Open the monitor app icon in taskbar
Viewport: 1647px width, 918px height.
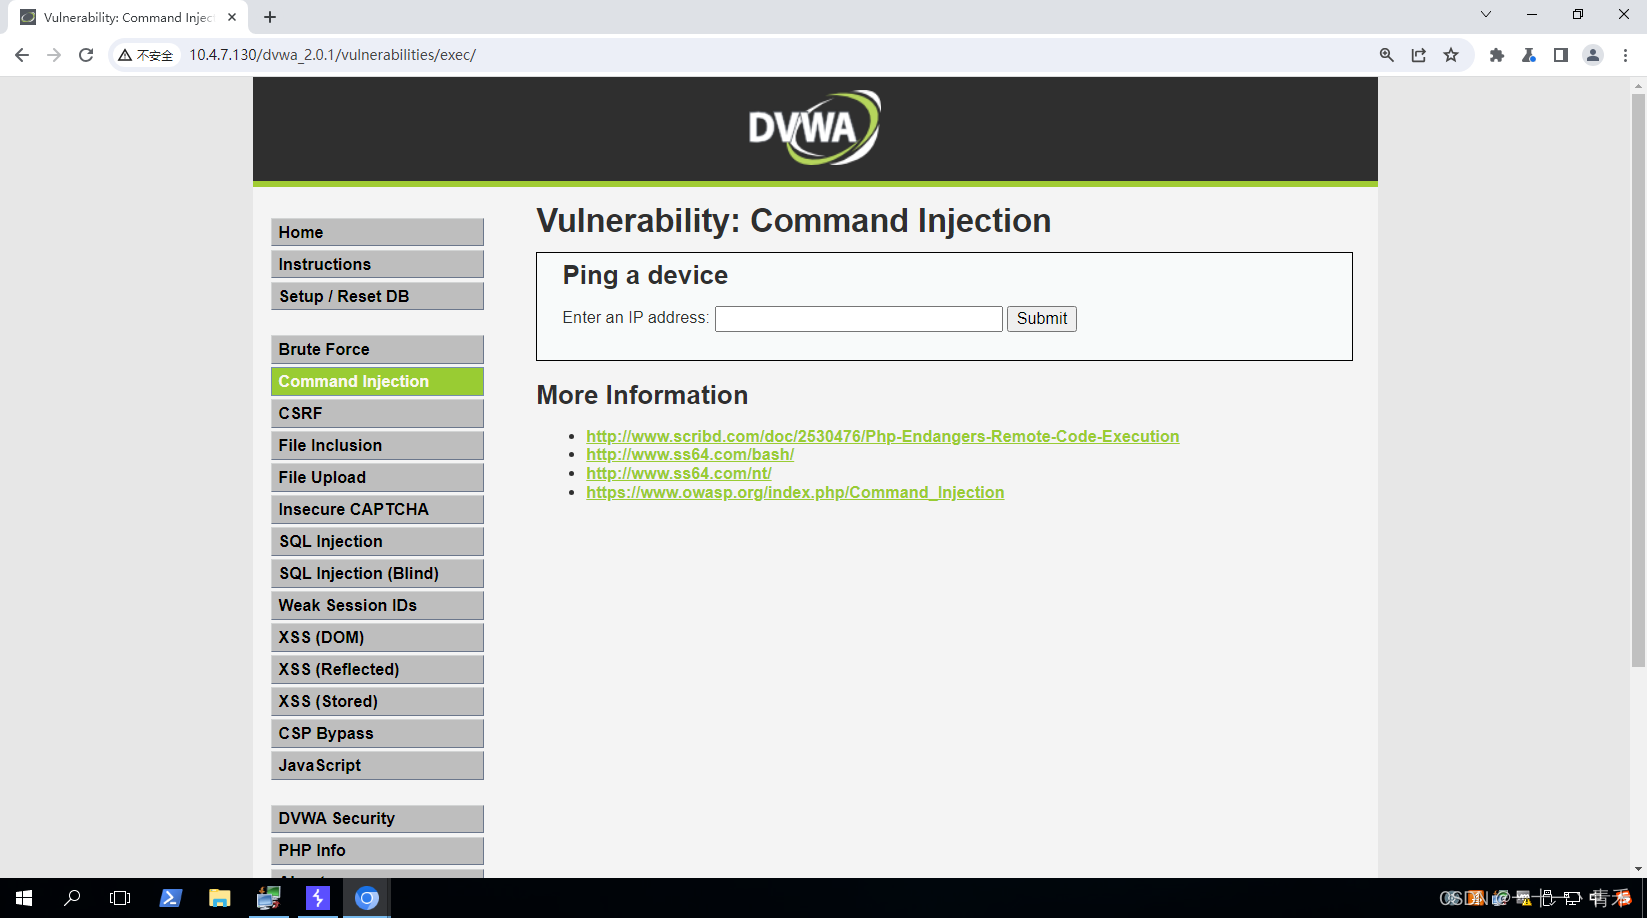(x=268, y=898)
